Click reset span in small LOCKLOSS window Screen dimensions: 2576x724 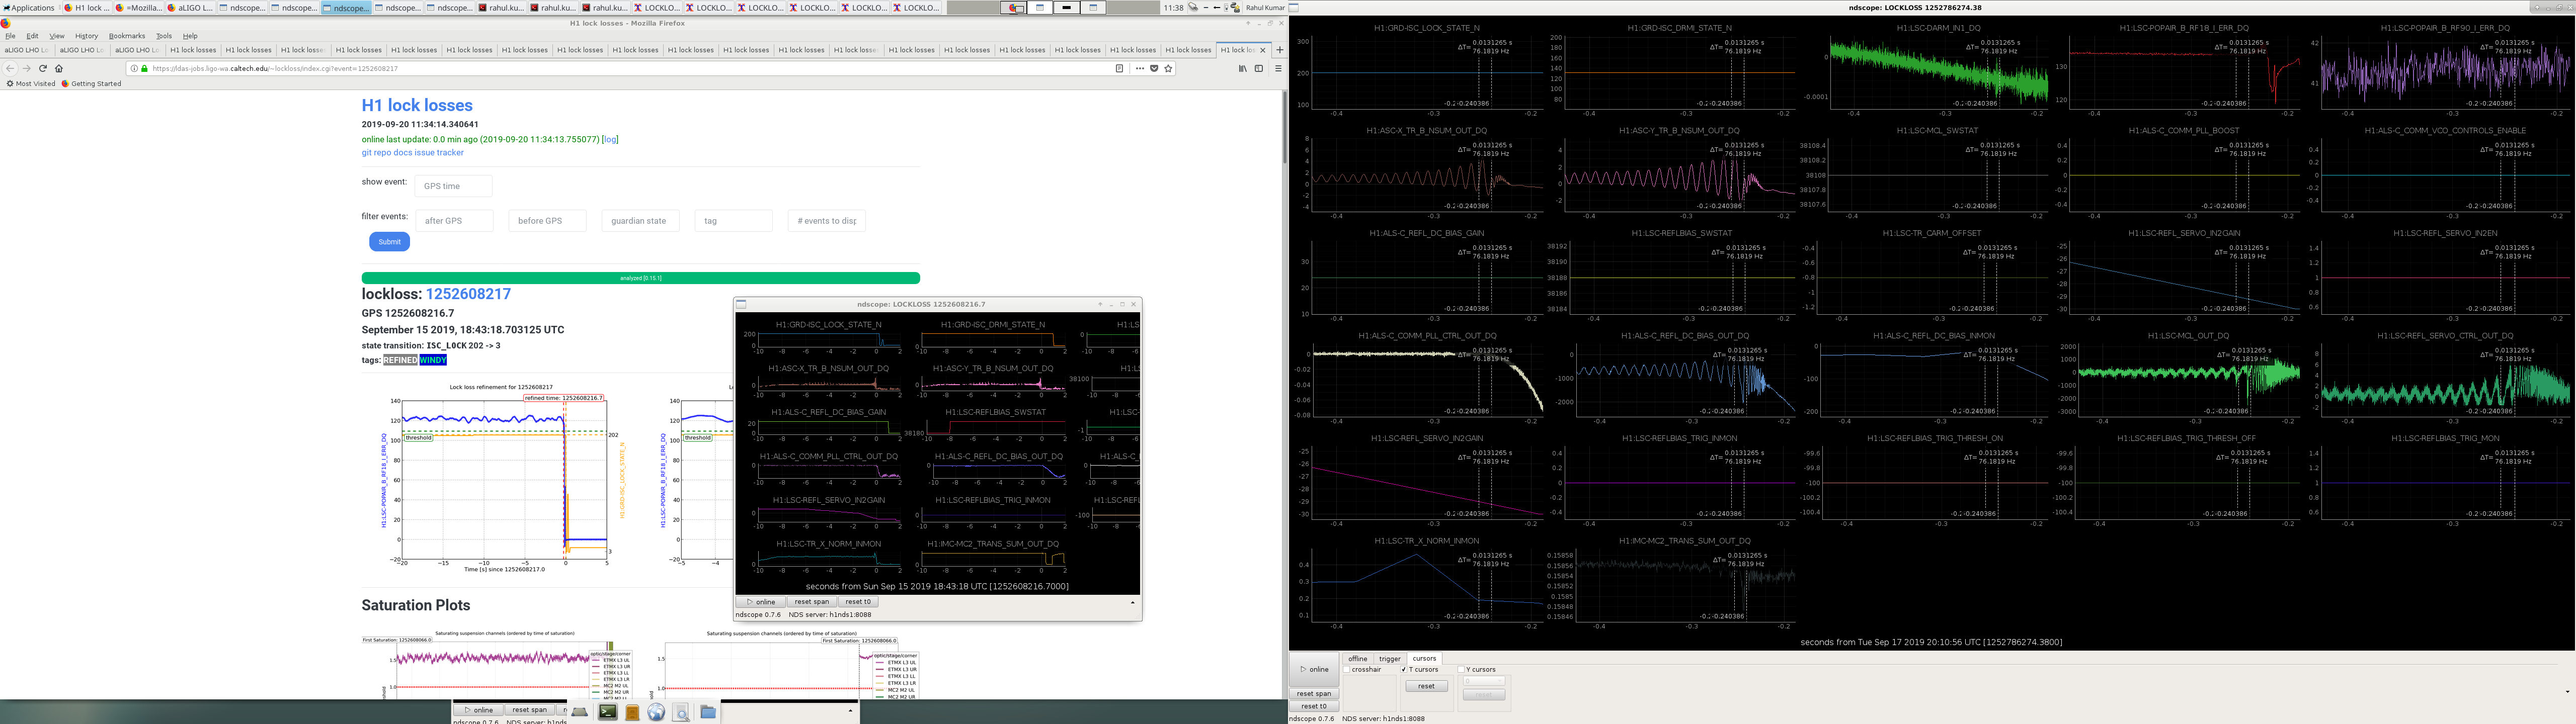pyautogui.click(x=811, y=602)
